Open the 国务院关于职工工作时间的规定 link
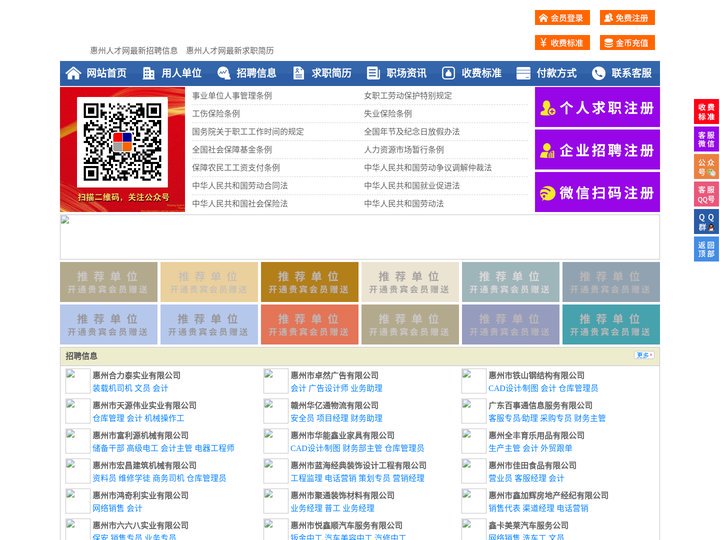The height and width of the screenshot is (540, 720). tap(248, 131)
